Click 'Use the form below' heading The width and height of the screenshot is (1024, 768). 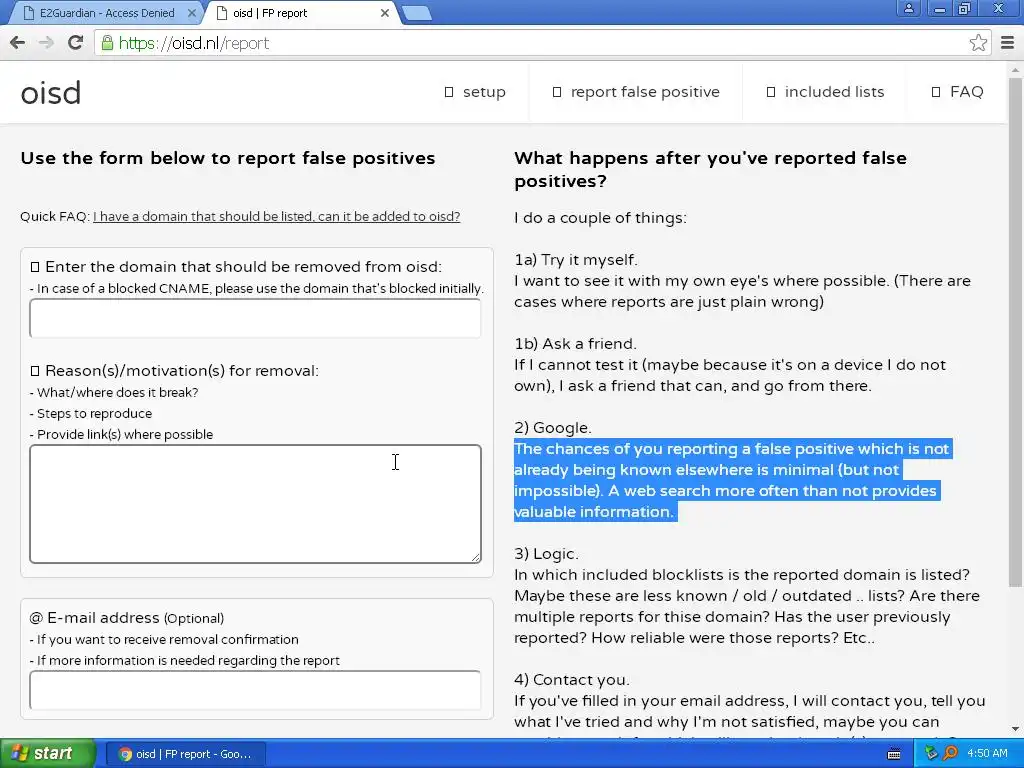pyautogui.click(x=228, y=158)
